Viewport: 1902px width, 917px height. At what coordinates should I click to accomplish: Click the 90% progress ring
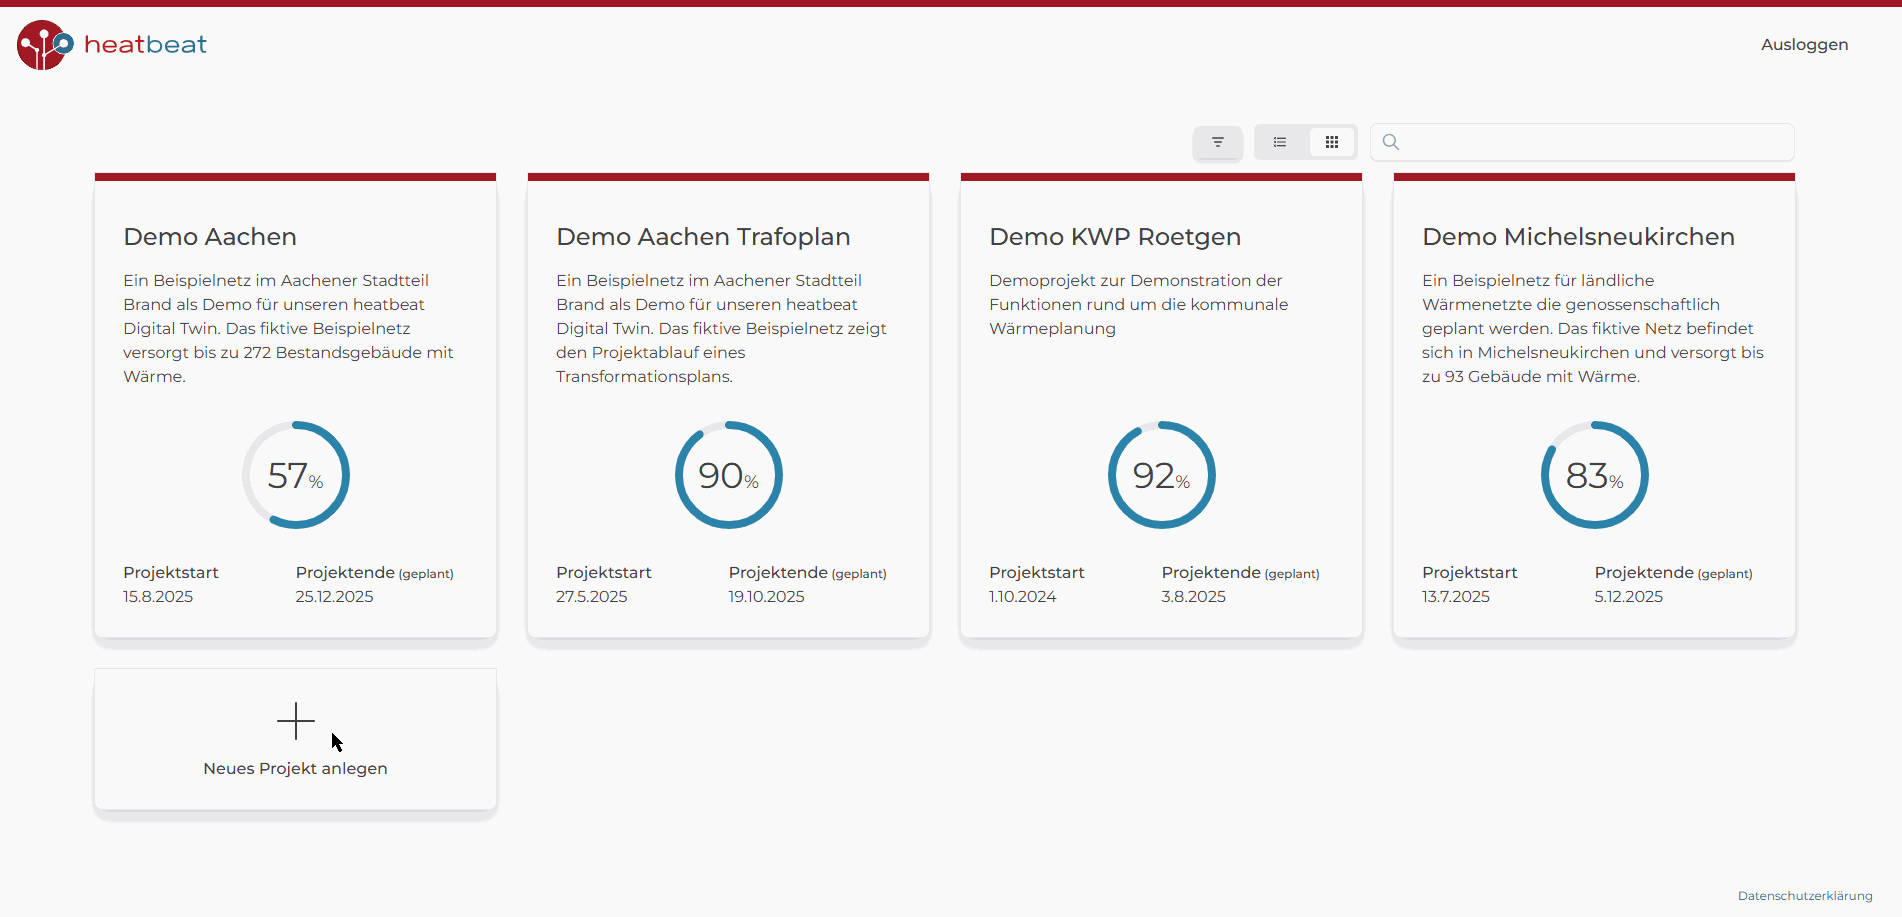click(x=729, y=475)
